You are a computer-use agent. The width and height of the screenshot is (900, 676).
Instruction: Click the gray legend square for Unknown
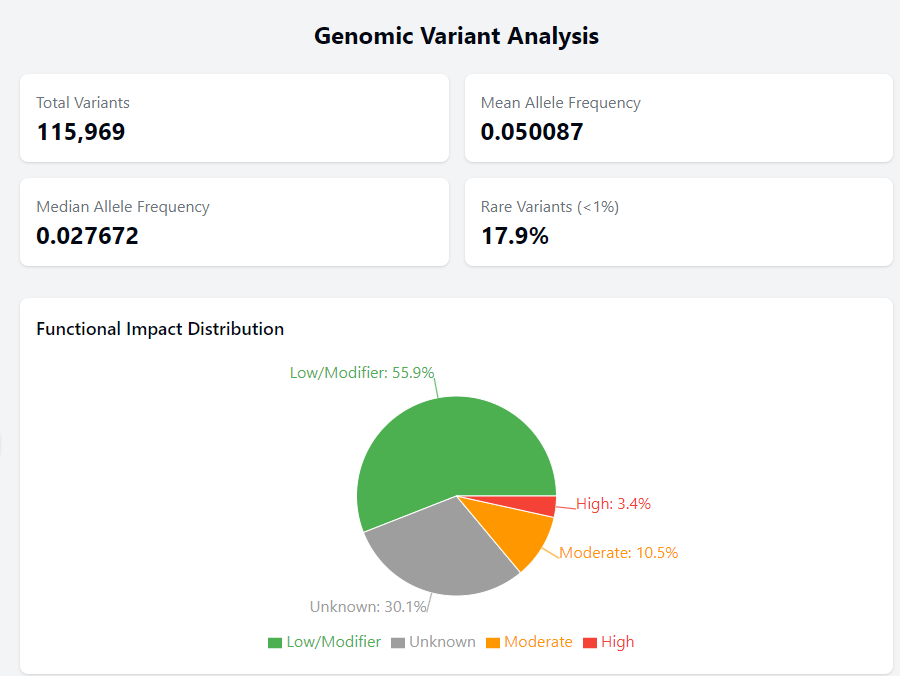[x=397, y=642]
